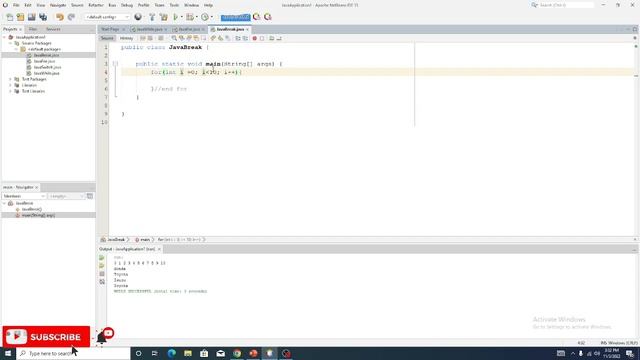This screenshot has height=360, width=640.
Task: Open the Window menu
Action: [191, 5]
